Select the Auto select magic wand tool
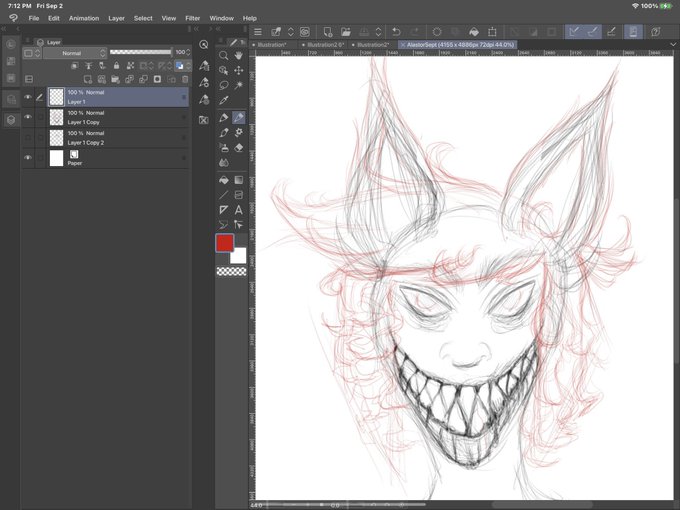680x510 pixels. (239, 85)
